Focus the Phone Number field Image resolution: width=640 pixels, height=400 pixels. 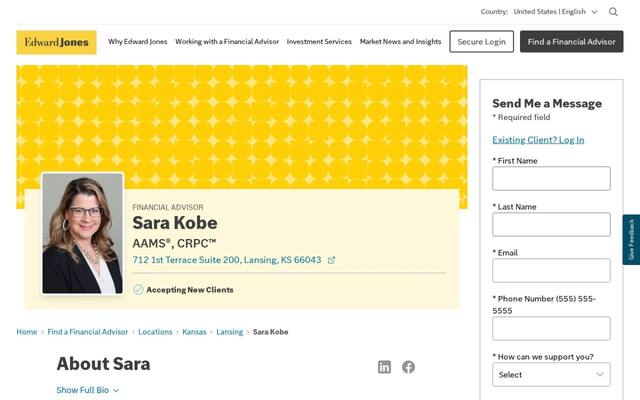551,329
